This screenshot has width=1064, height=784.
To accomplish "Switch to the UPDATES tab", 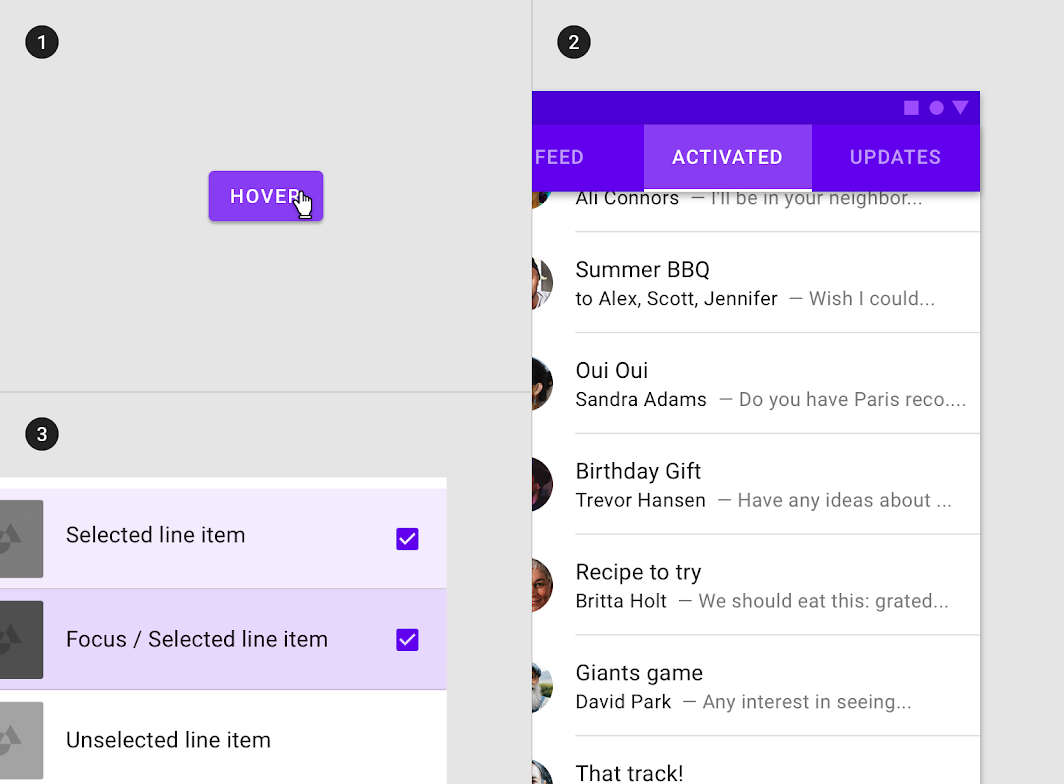I will click(896, 157).
